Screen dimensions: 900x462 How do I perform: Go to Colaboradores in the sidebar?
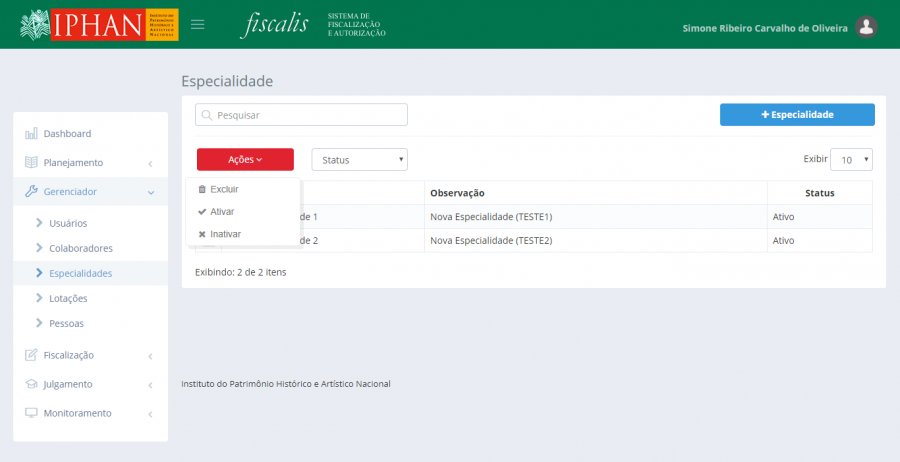(80, 248)
